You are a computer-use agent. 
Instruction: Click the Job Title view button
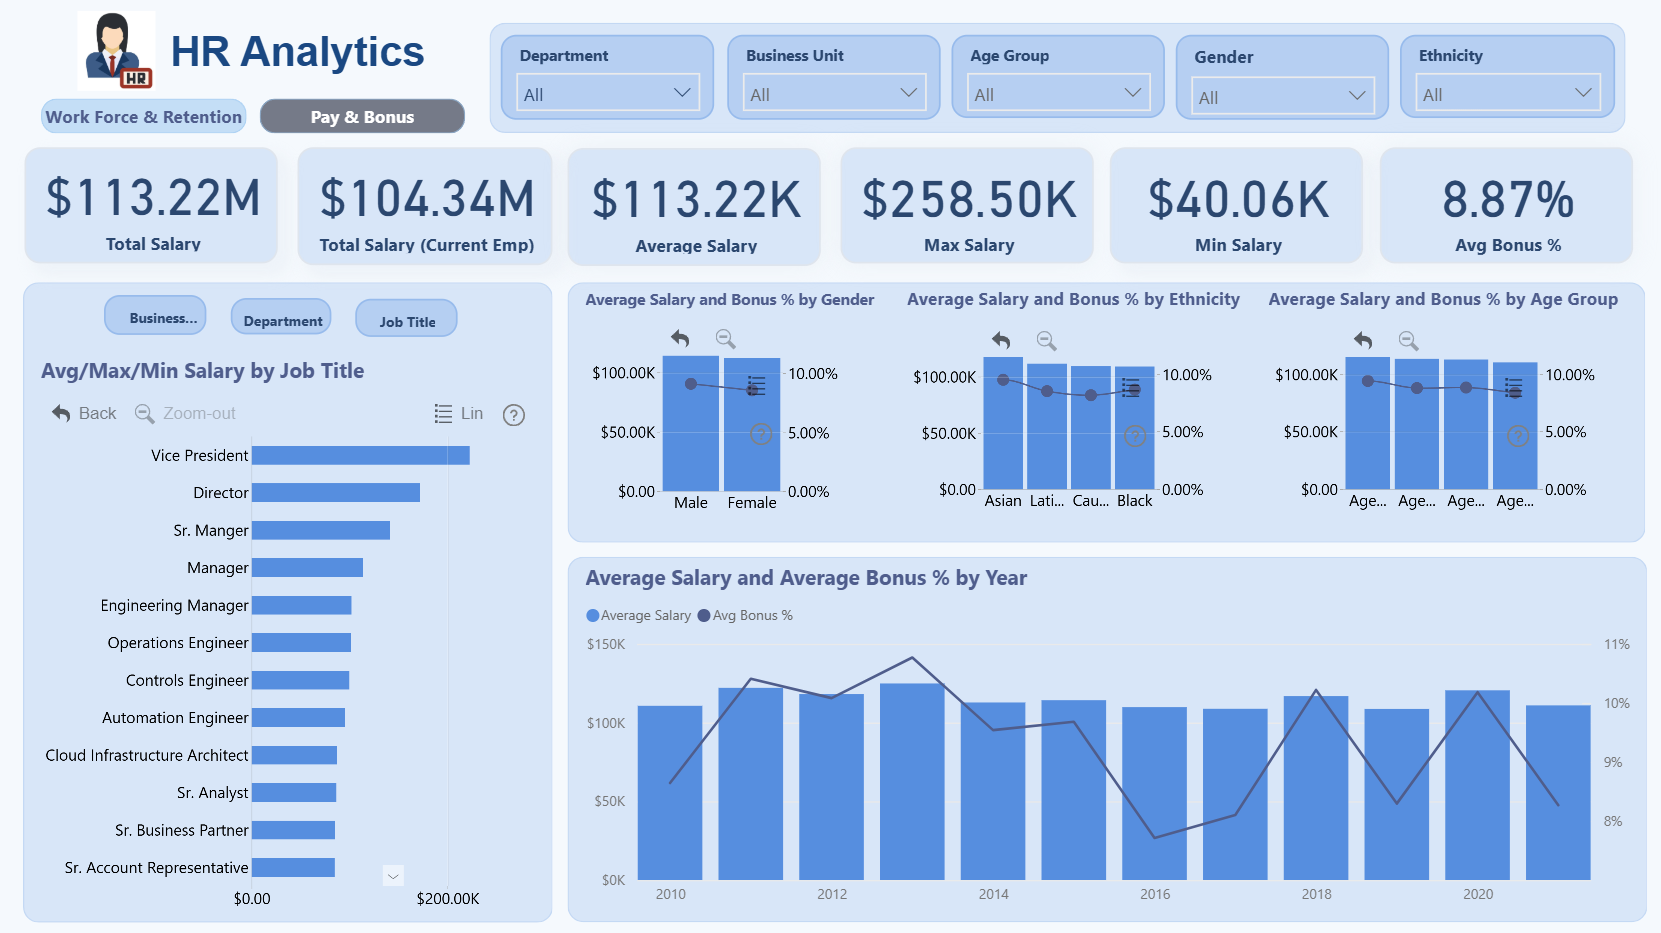pos(407,321)
